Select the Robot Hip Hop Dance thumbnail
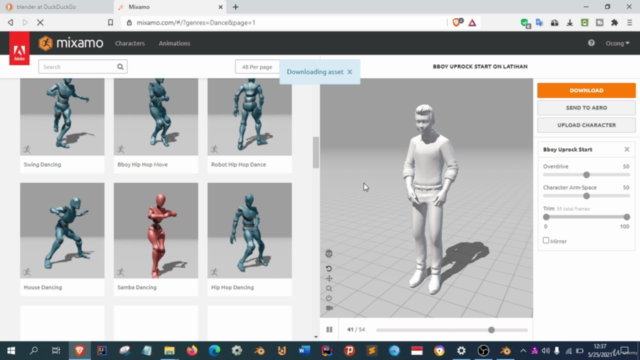640x360 pixels. point(249,117)
